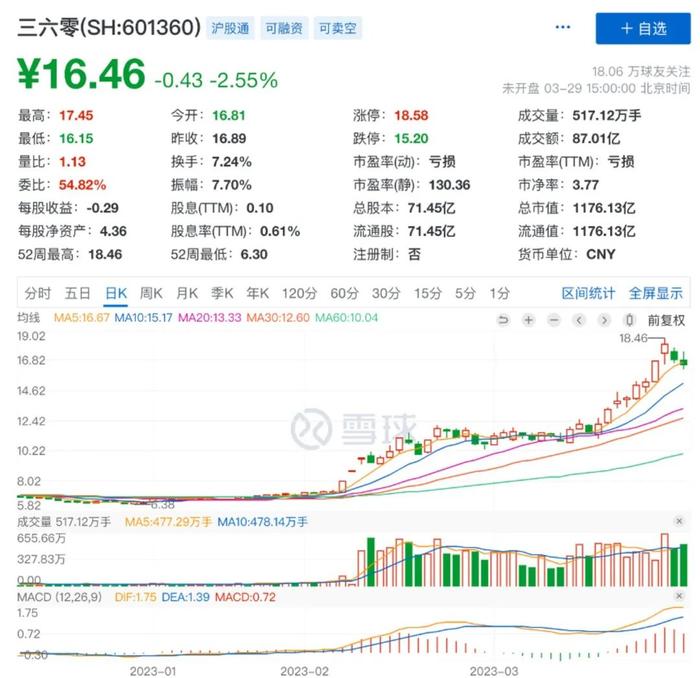This screenshot has width=700, height=678.
Task: Switch to the 15分 interval tab
Action: pyautogui.click(x=427, y=293)
